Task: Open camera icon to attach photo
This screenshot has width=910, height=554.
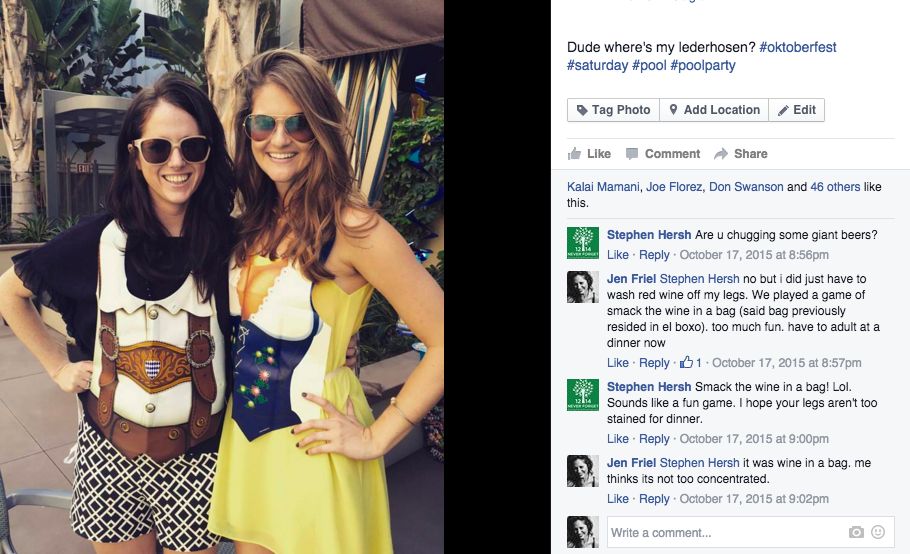Action: pos(856,532)
